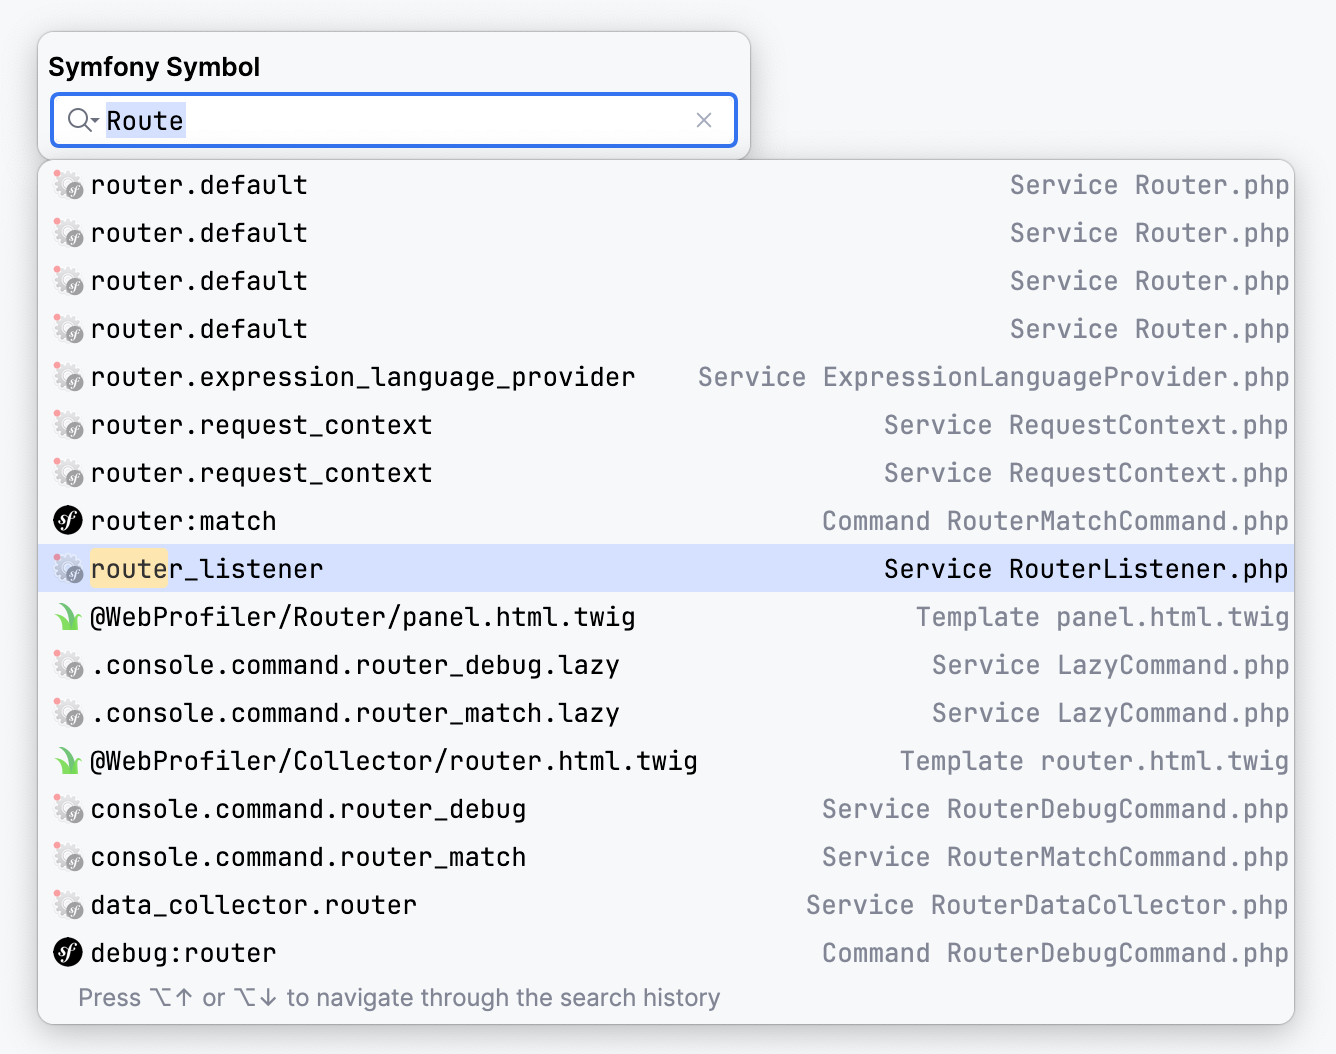Click the gear icon next to console.command.router_debug
The image size is (1336, 1054).
coord(66,808)
